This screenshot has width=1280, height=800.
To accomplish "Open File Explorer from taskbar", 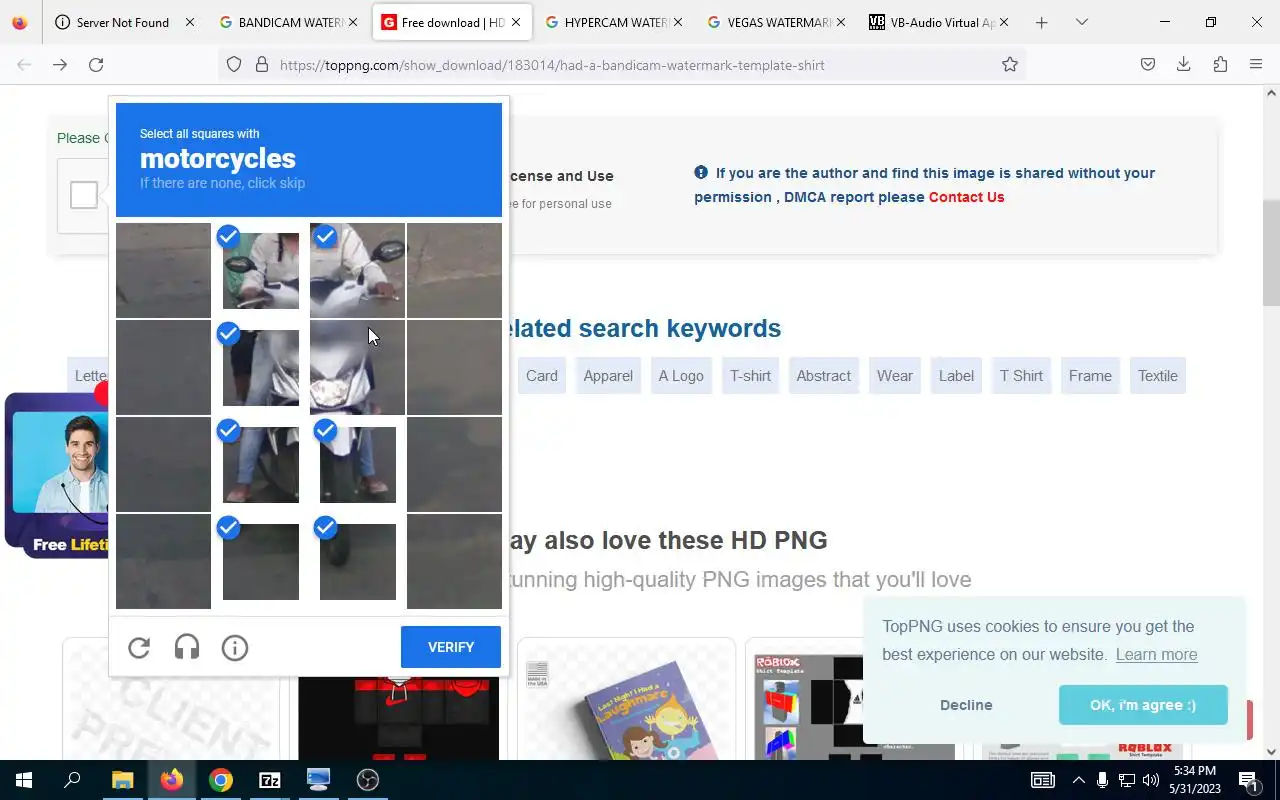I will pos(122,780).
